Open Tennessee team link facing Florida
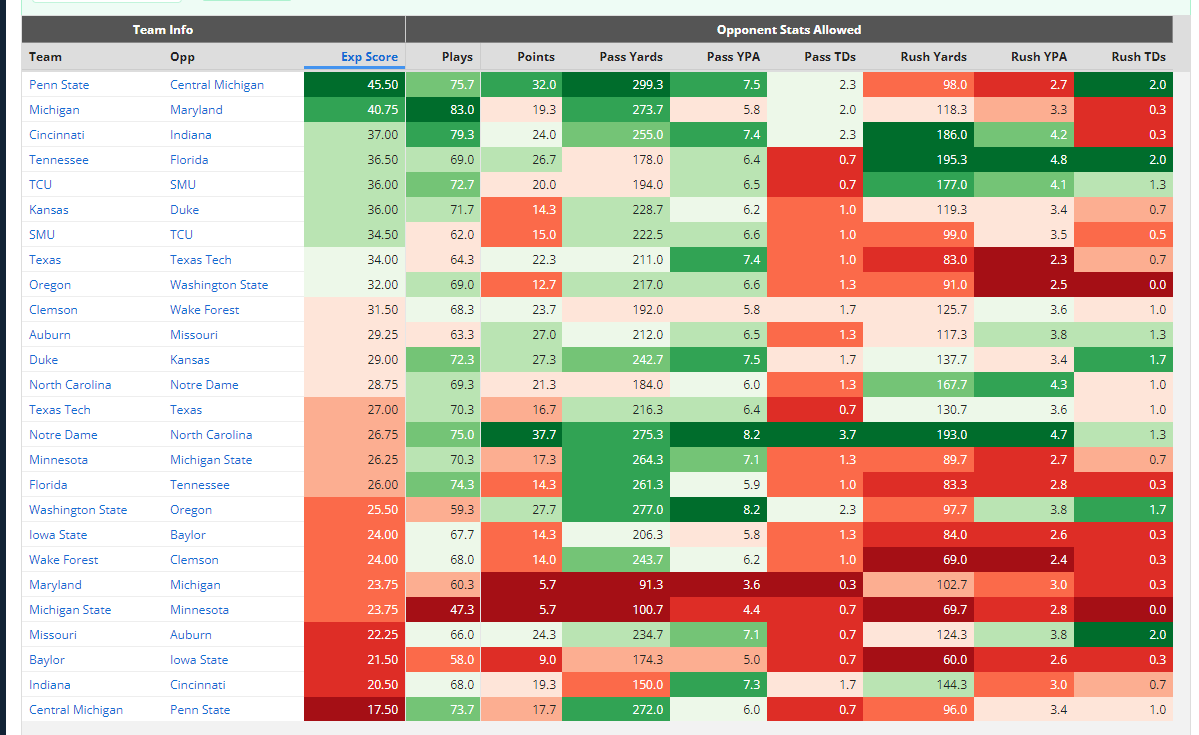The width and height of the screenshot is (1199, 735). click(59, 160)
